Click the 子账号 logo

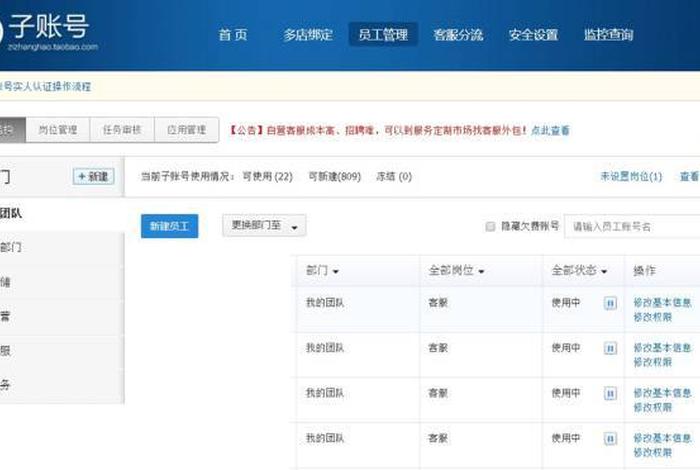[x=48, y=30]
